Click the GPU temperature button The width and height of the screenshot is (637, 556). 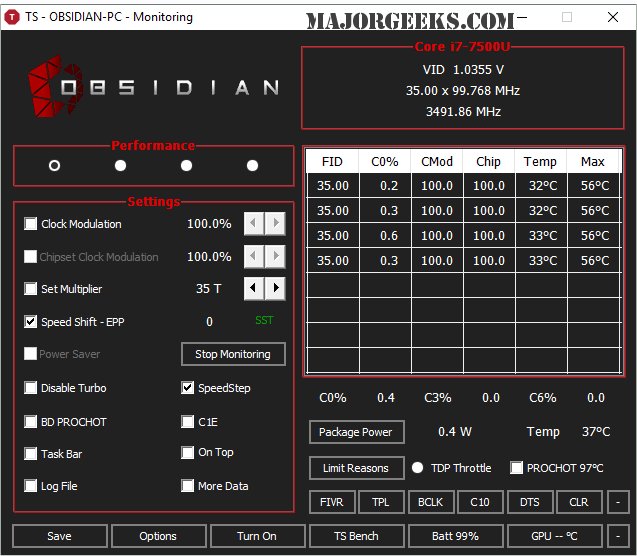tap(555, 536)
